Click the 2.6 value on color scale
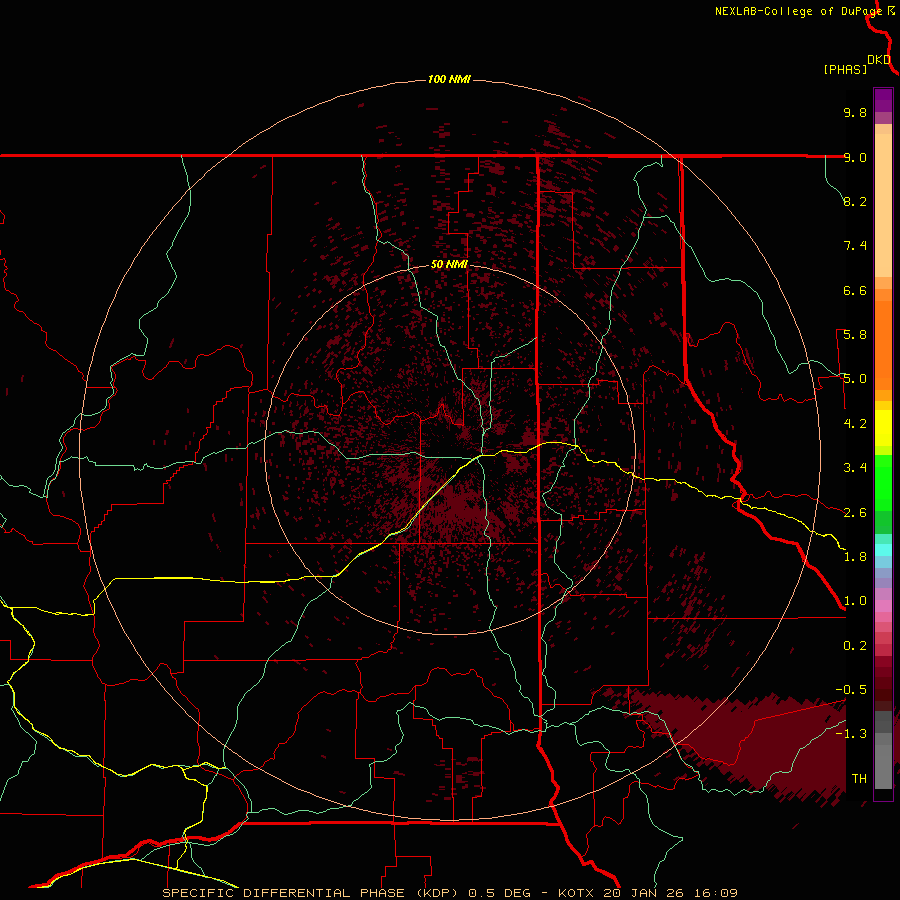The width and height of the screenshot is (900, 900). (855, 513)
